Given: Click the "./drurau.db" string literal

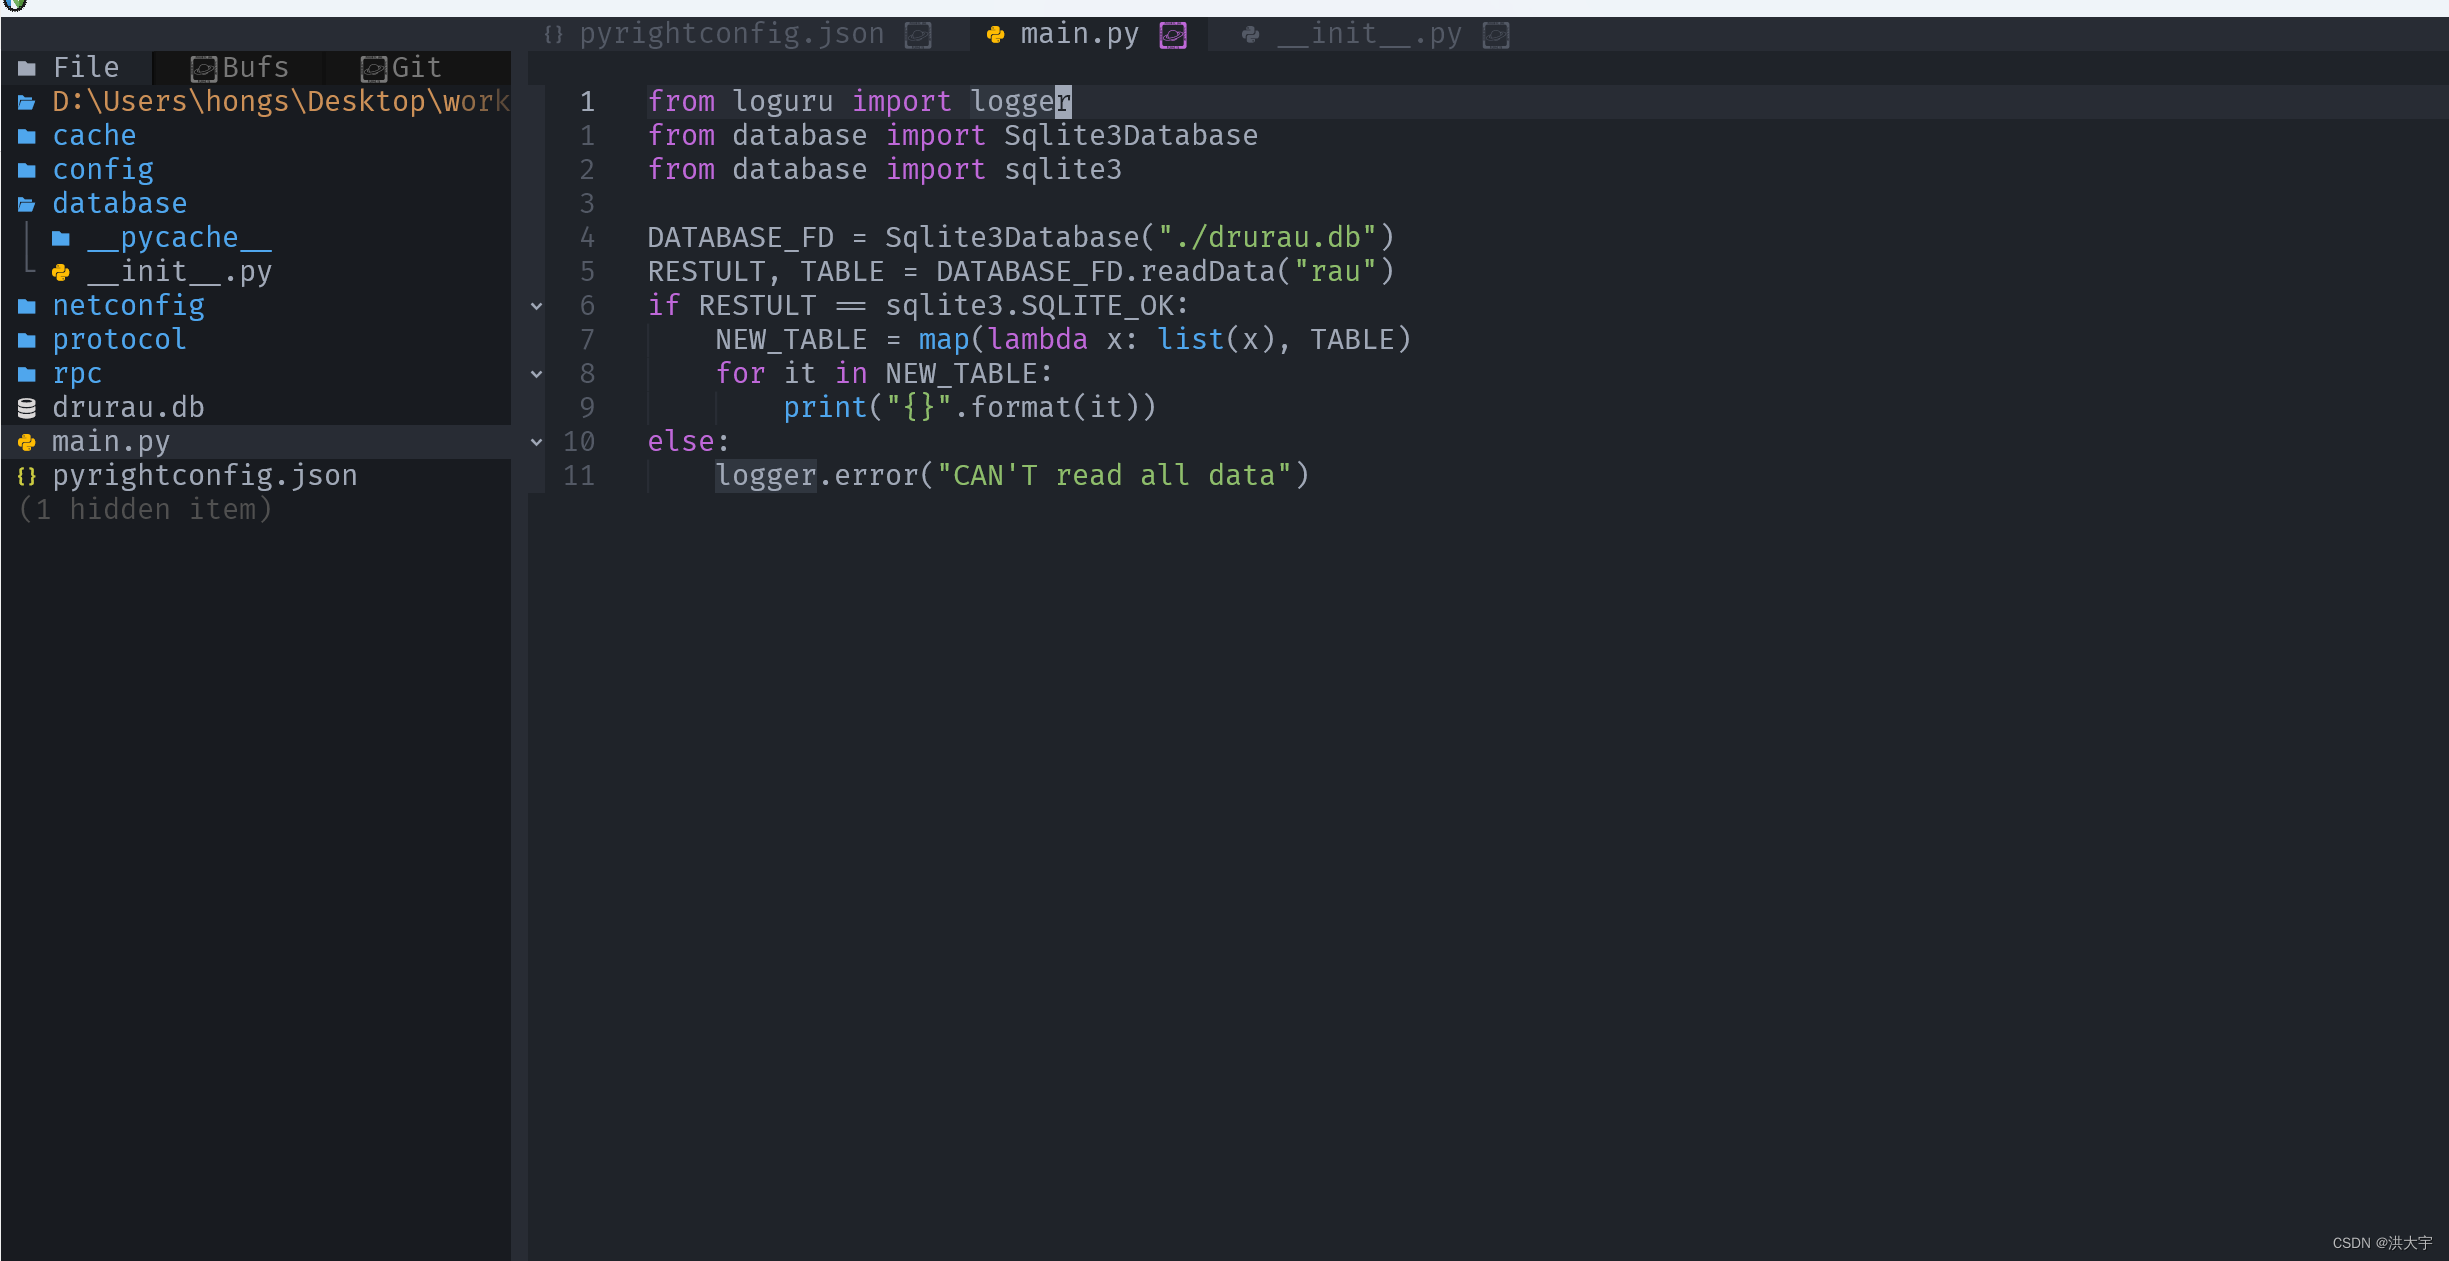Looking at the screenshot, I should (x=1267, y=237).
